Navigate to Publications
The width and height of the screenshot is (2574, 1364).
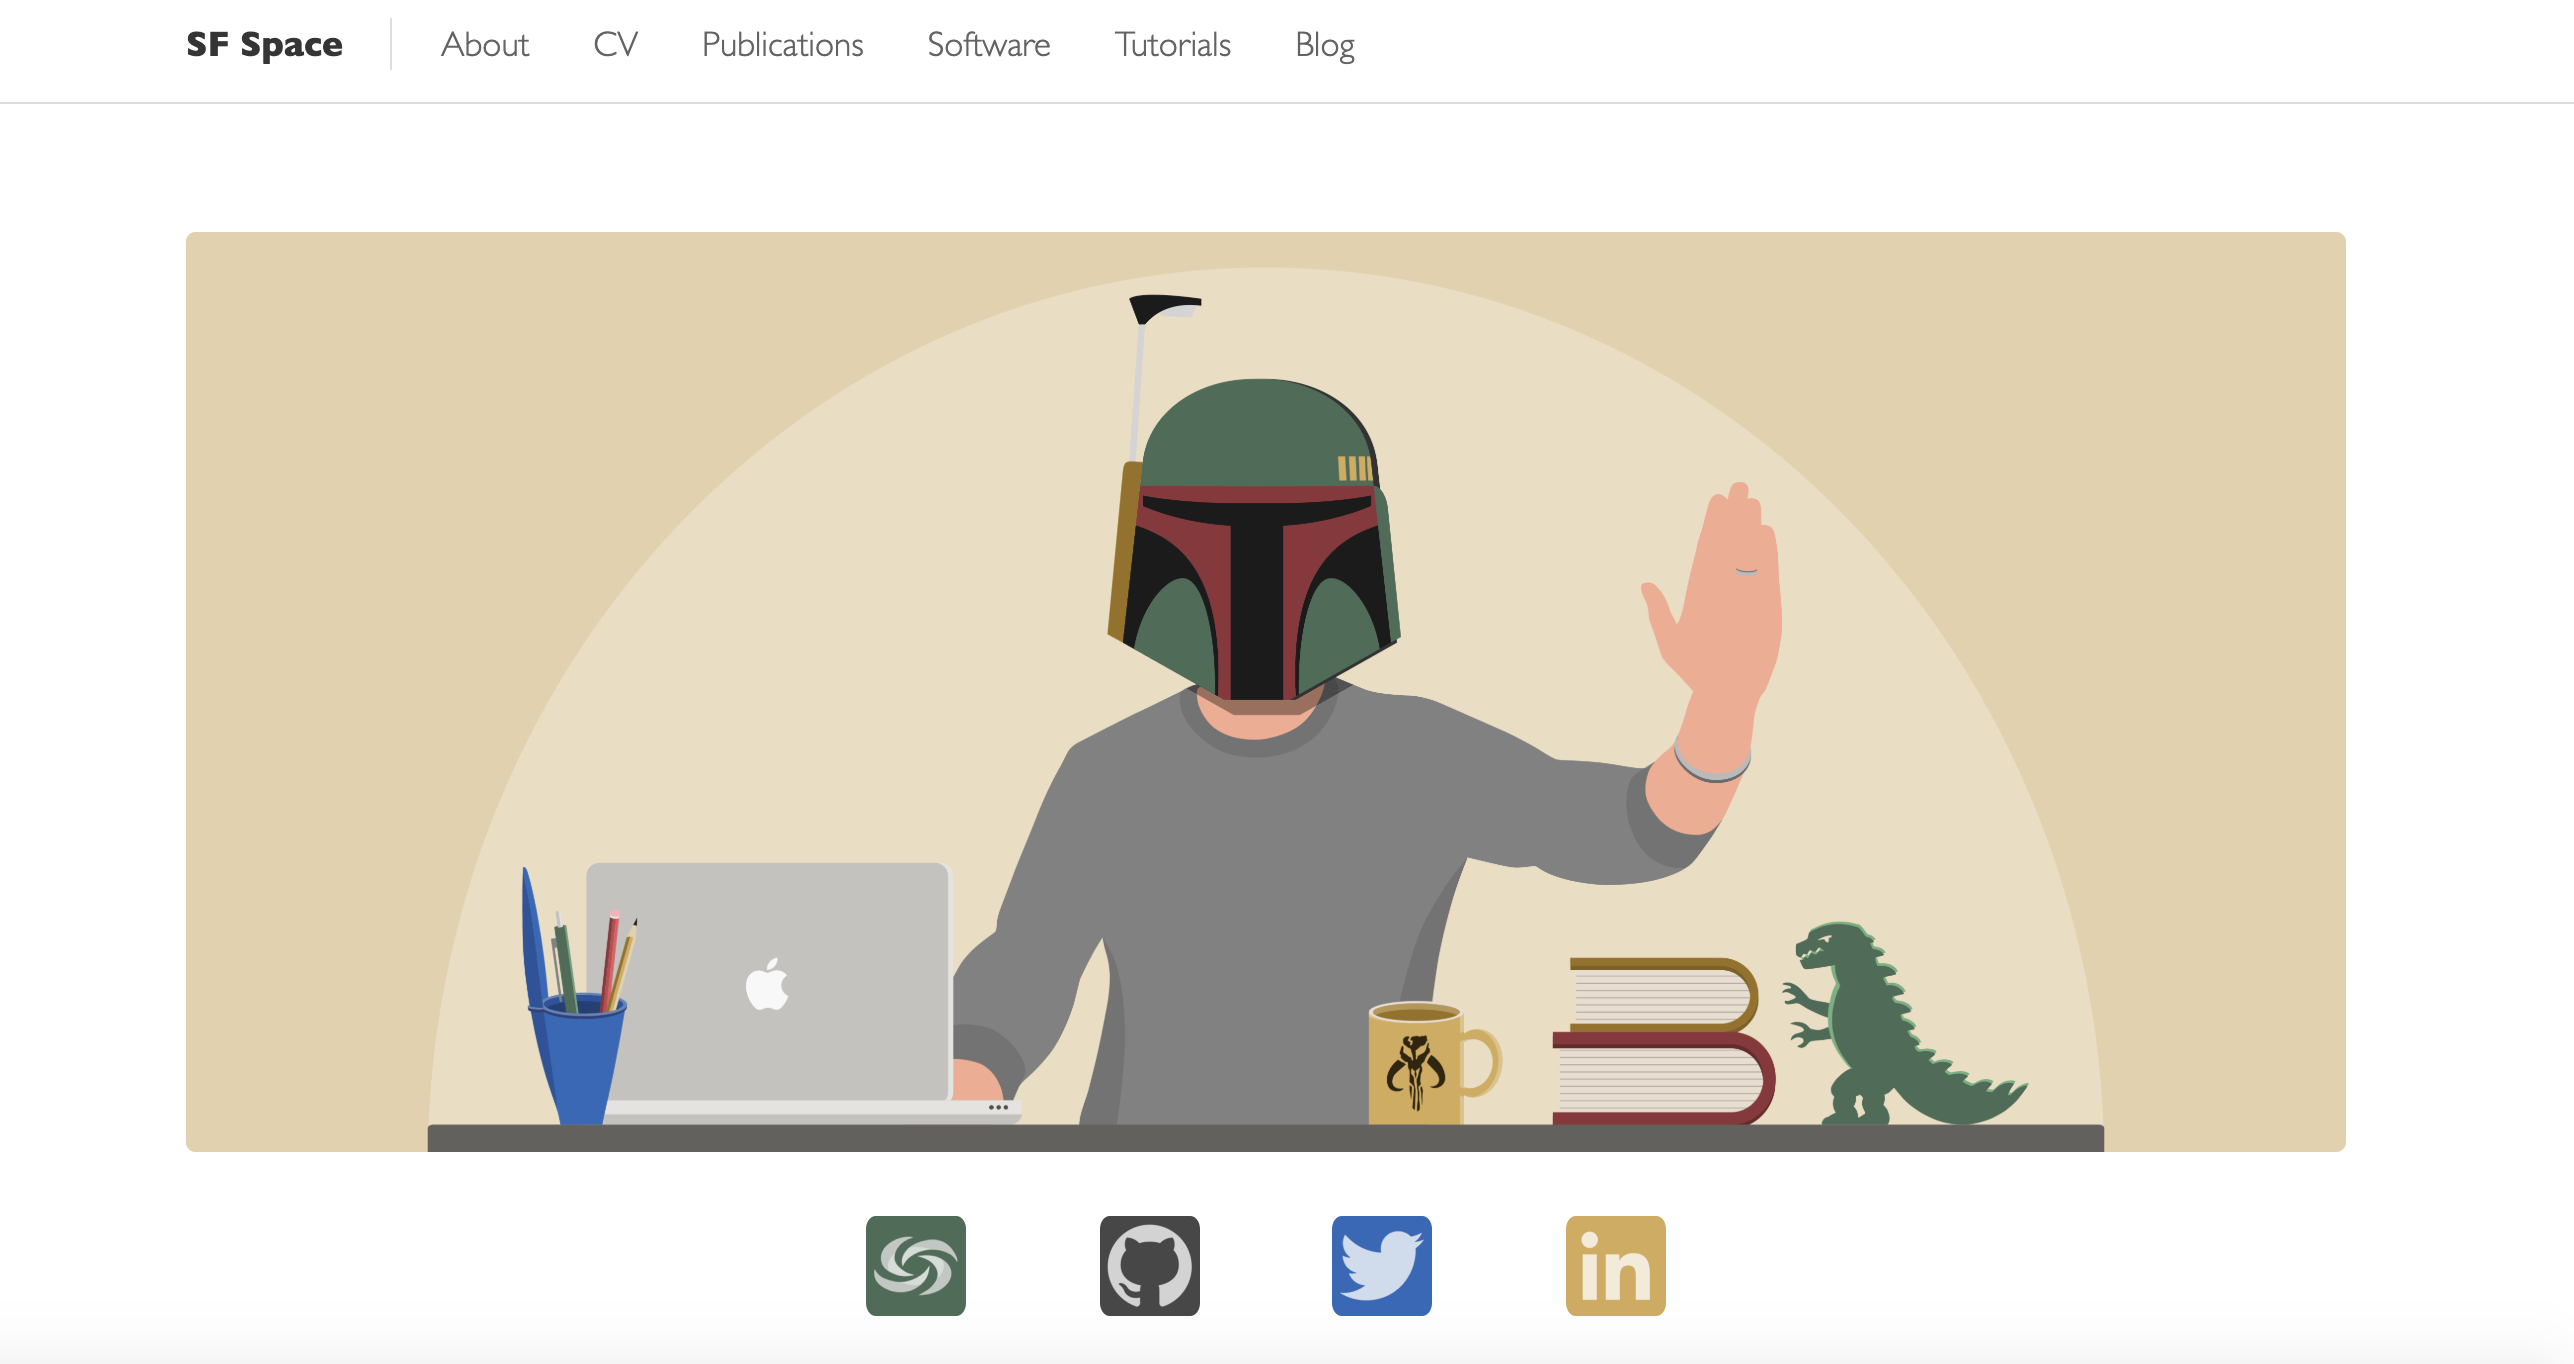(782, 45)
